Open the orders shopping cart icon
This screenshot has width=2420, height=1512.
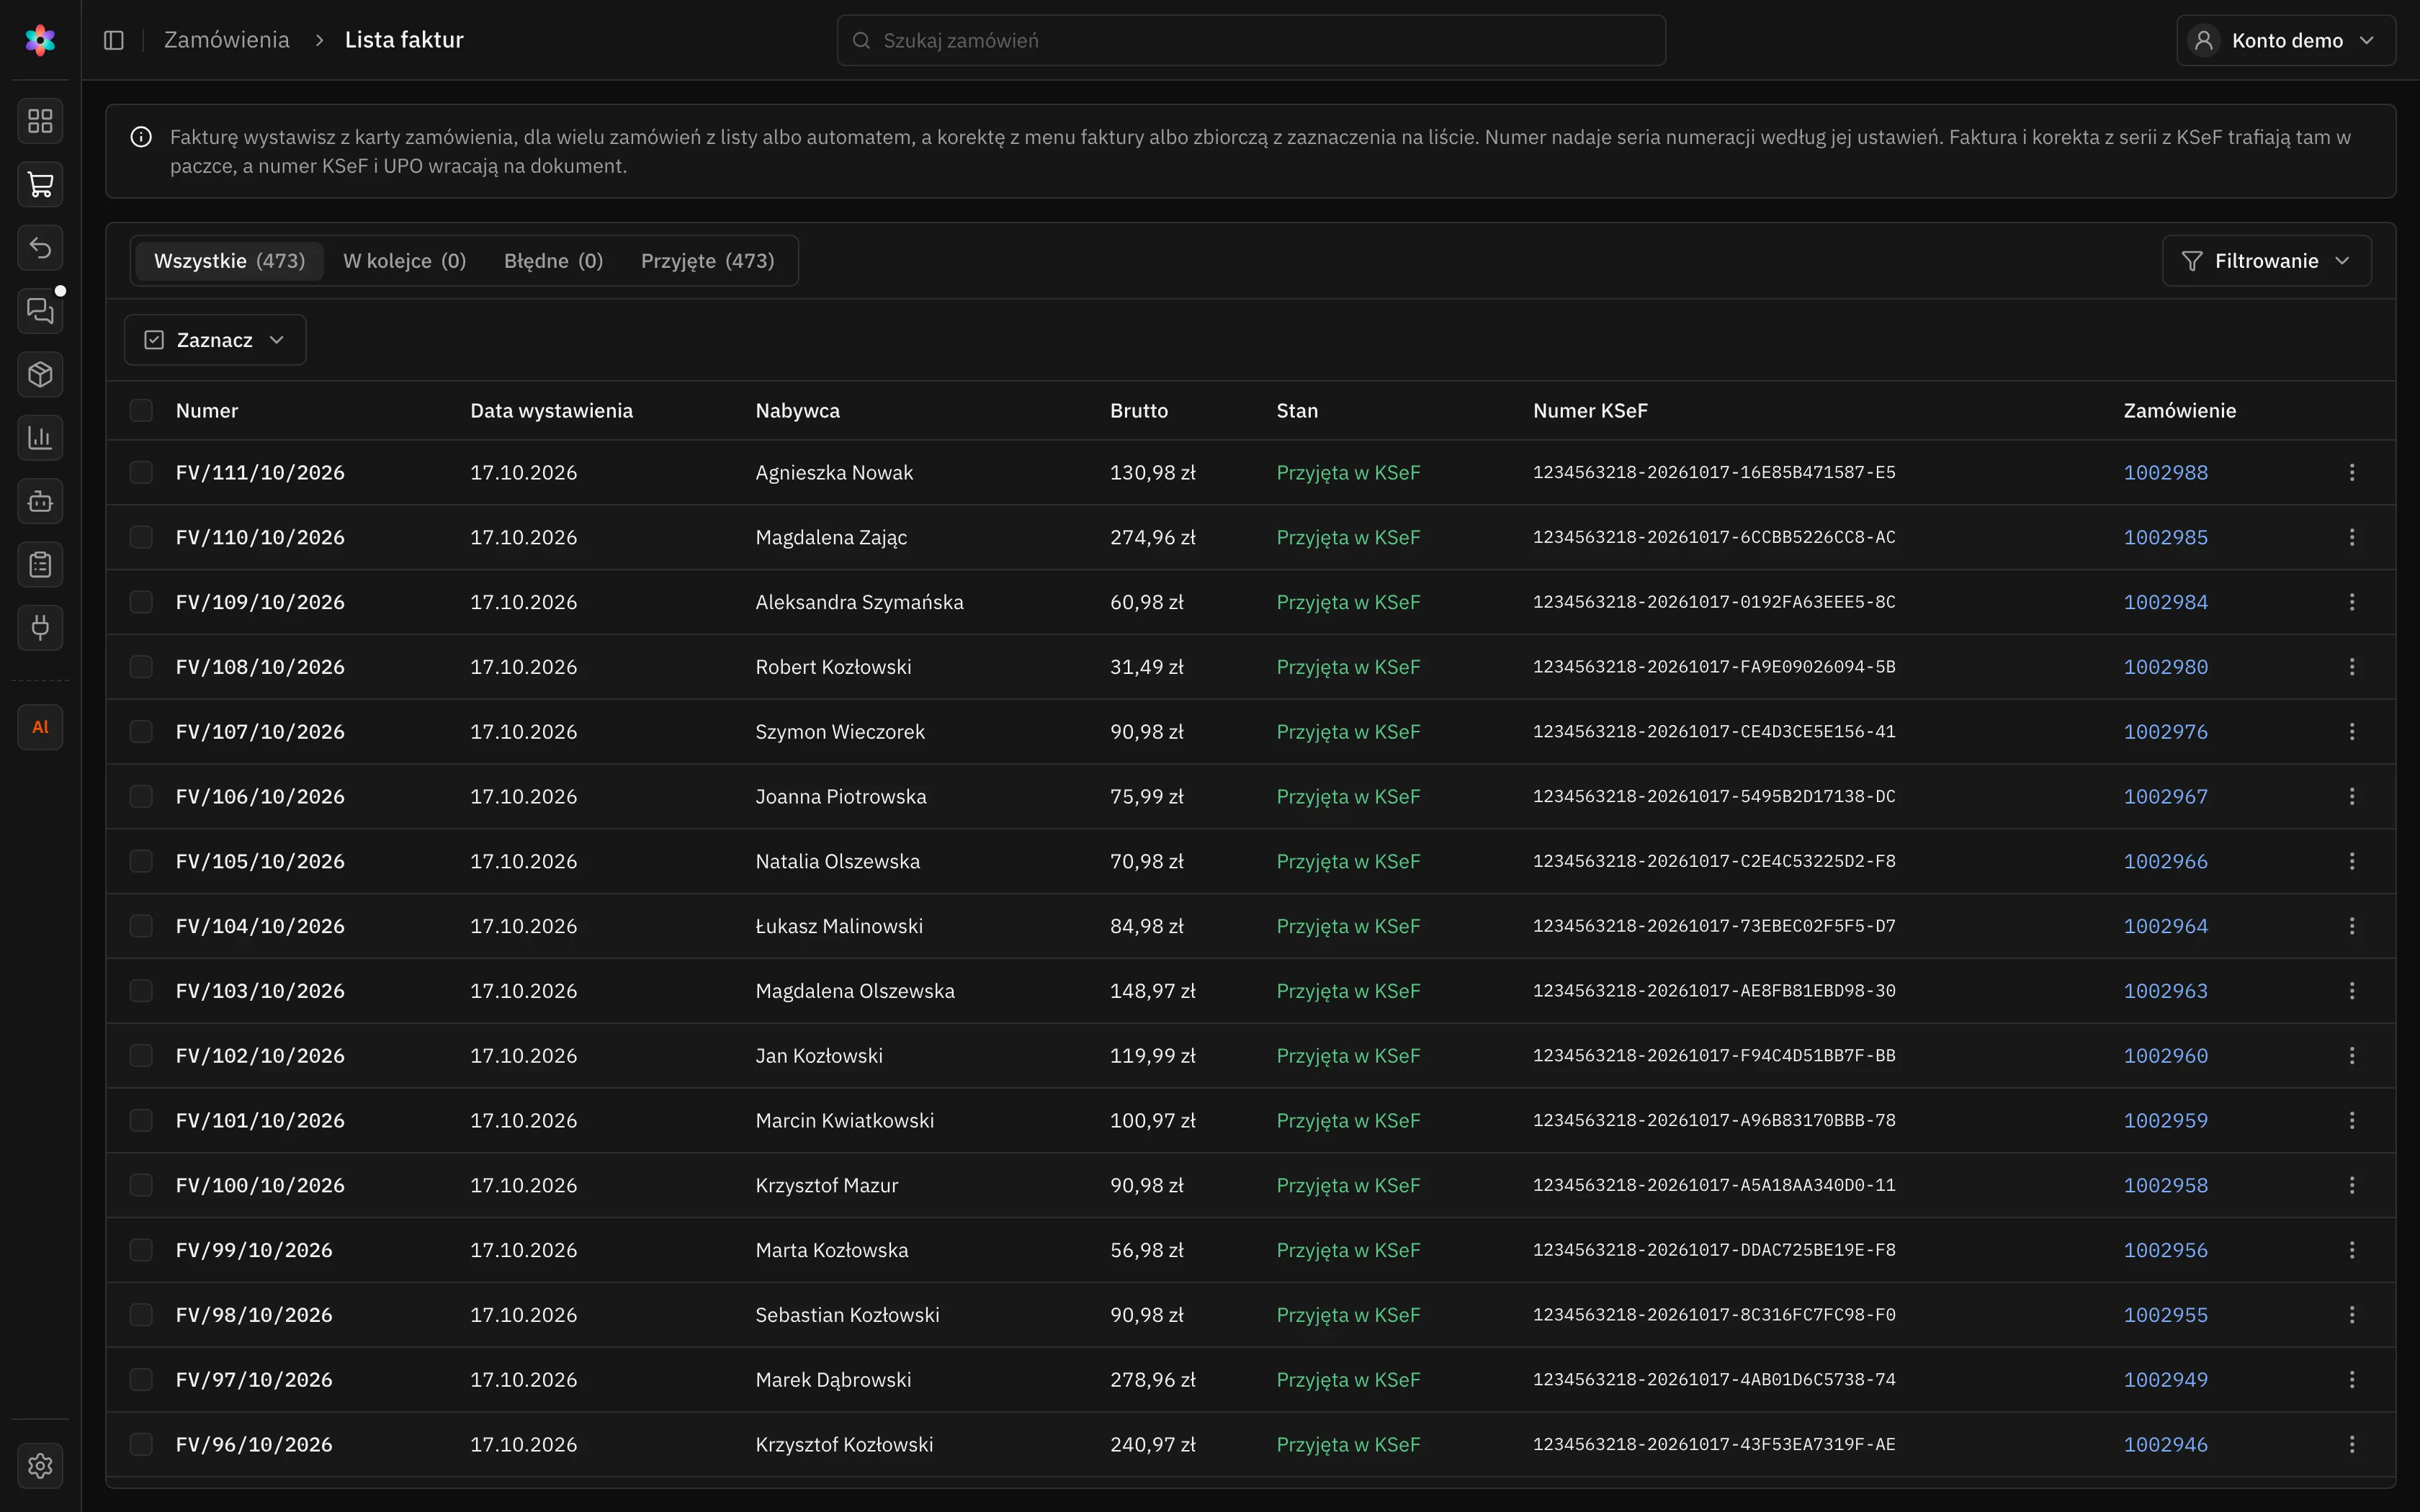click(40, 184)
